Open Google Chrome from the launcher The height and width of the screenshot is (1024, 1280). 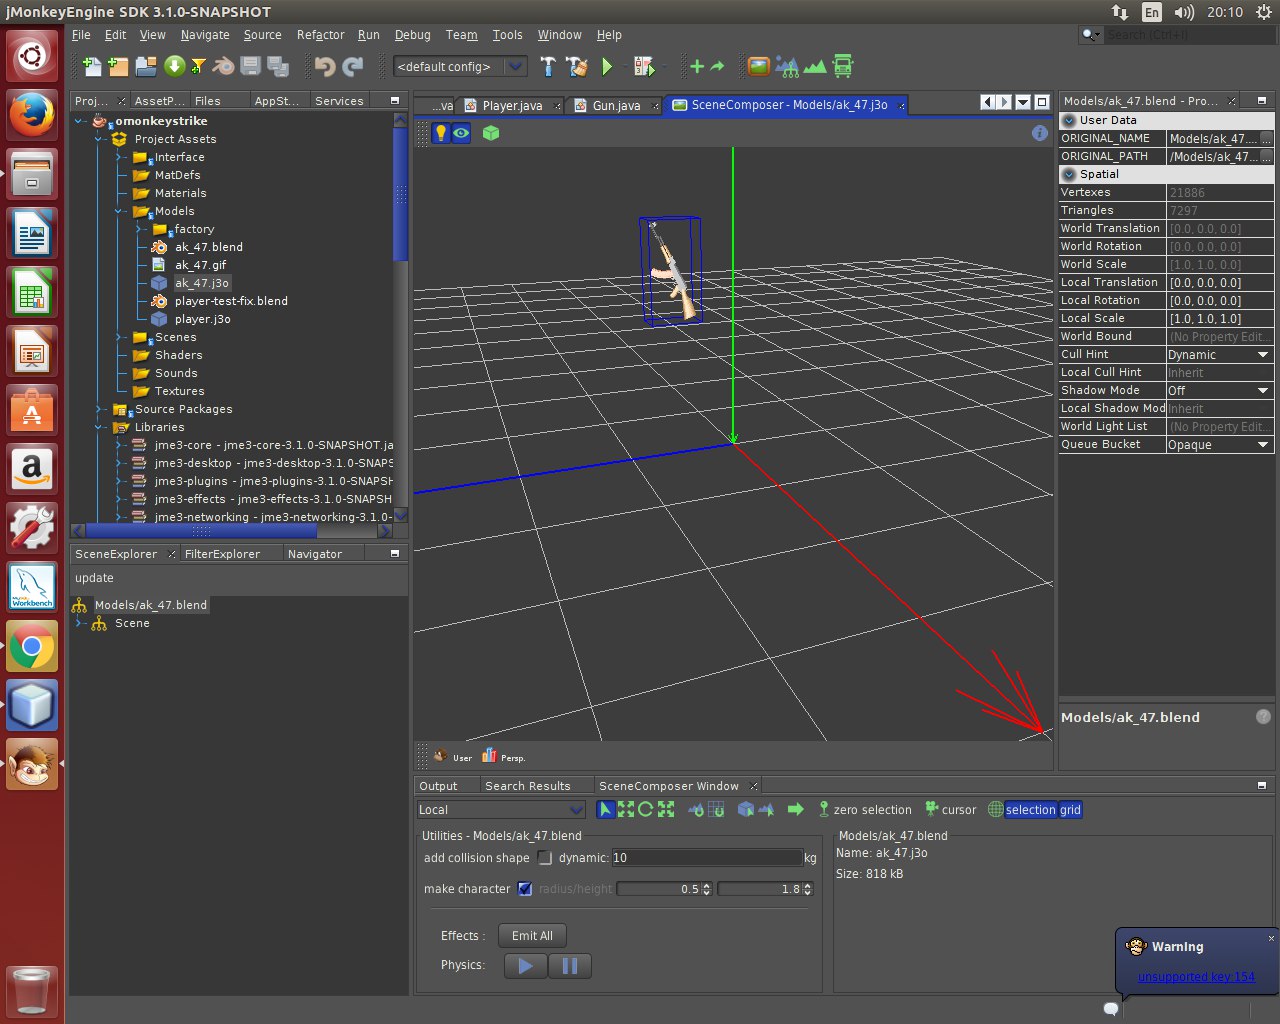[32, 646]
